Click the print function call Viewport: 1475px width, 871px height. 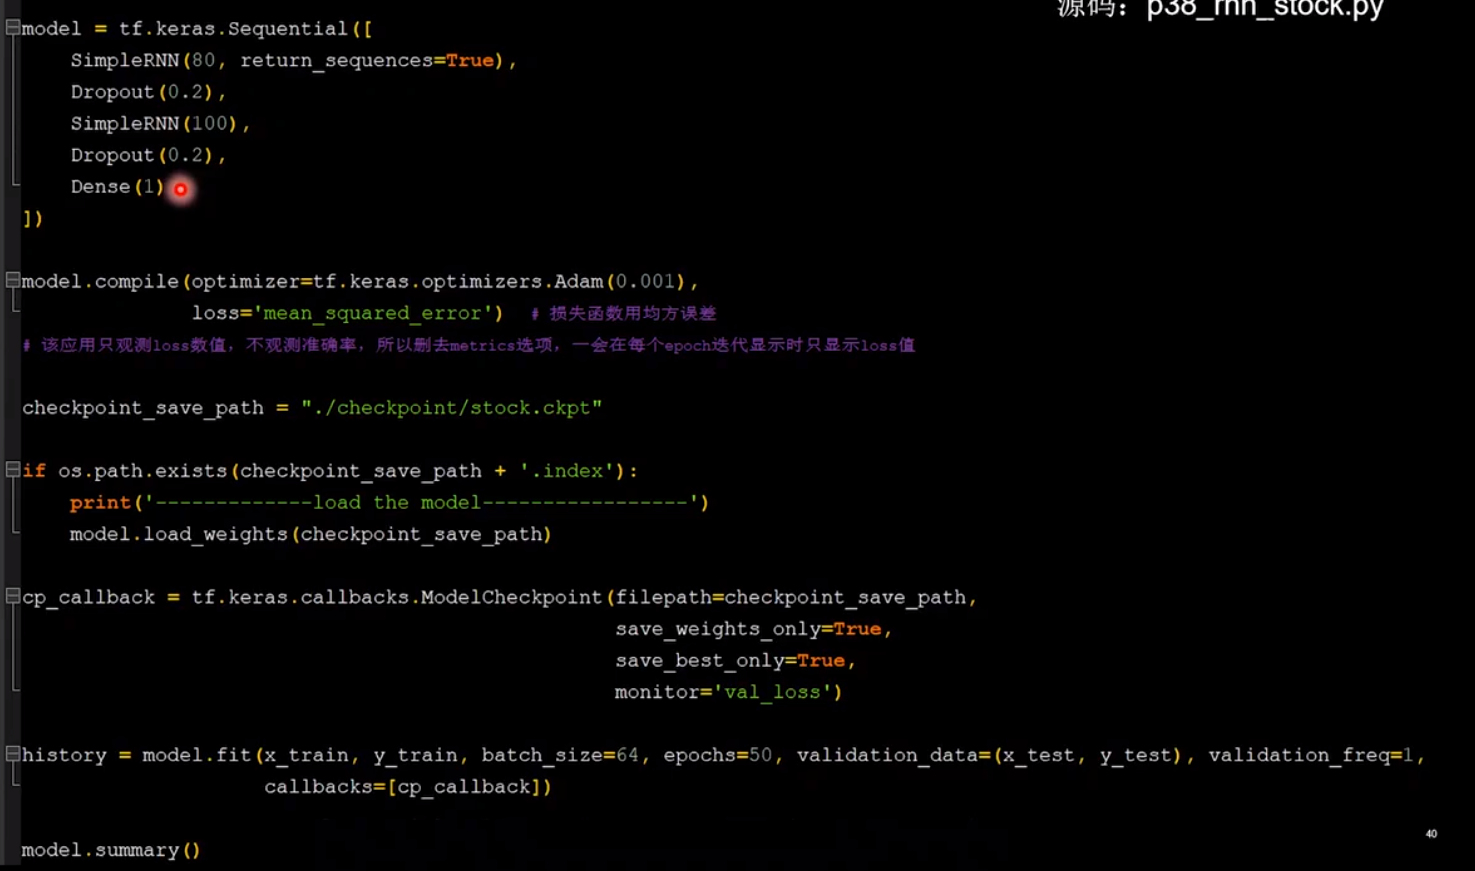pyautogui.click(x=100, y=503)
